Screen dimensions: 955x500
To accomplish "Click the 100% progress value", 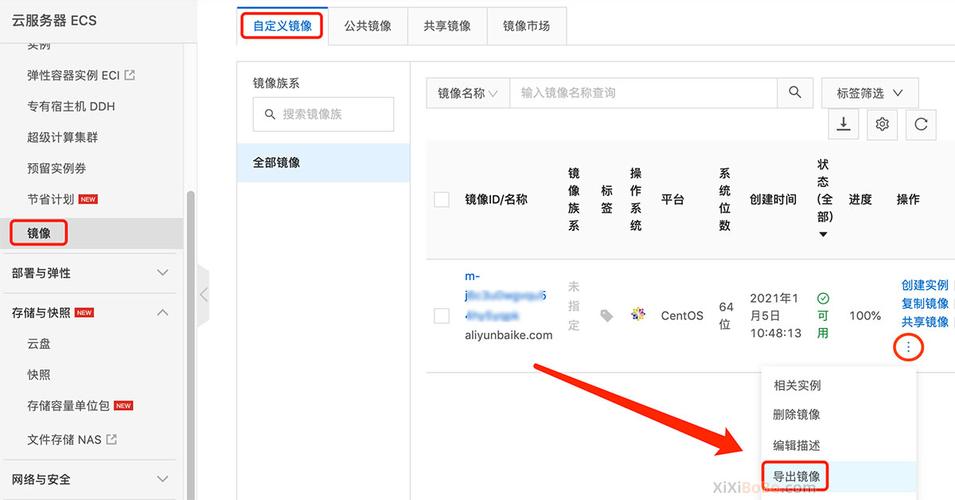I will coord(865,315).
